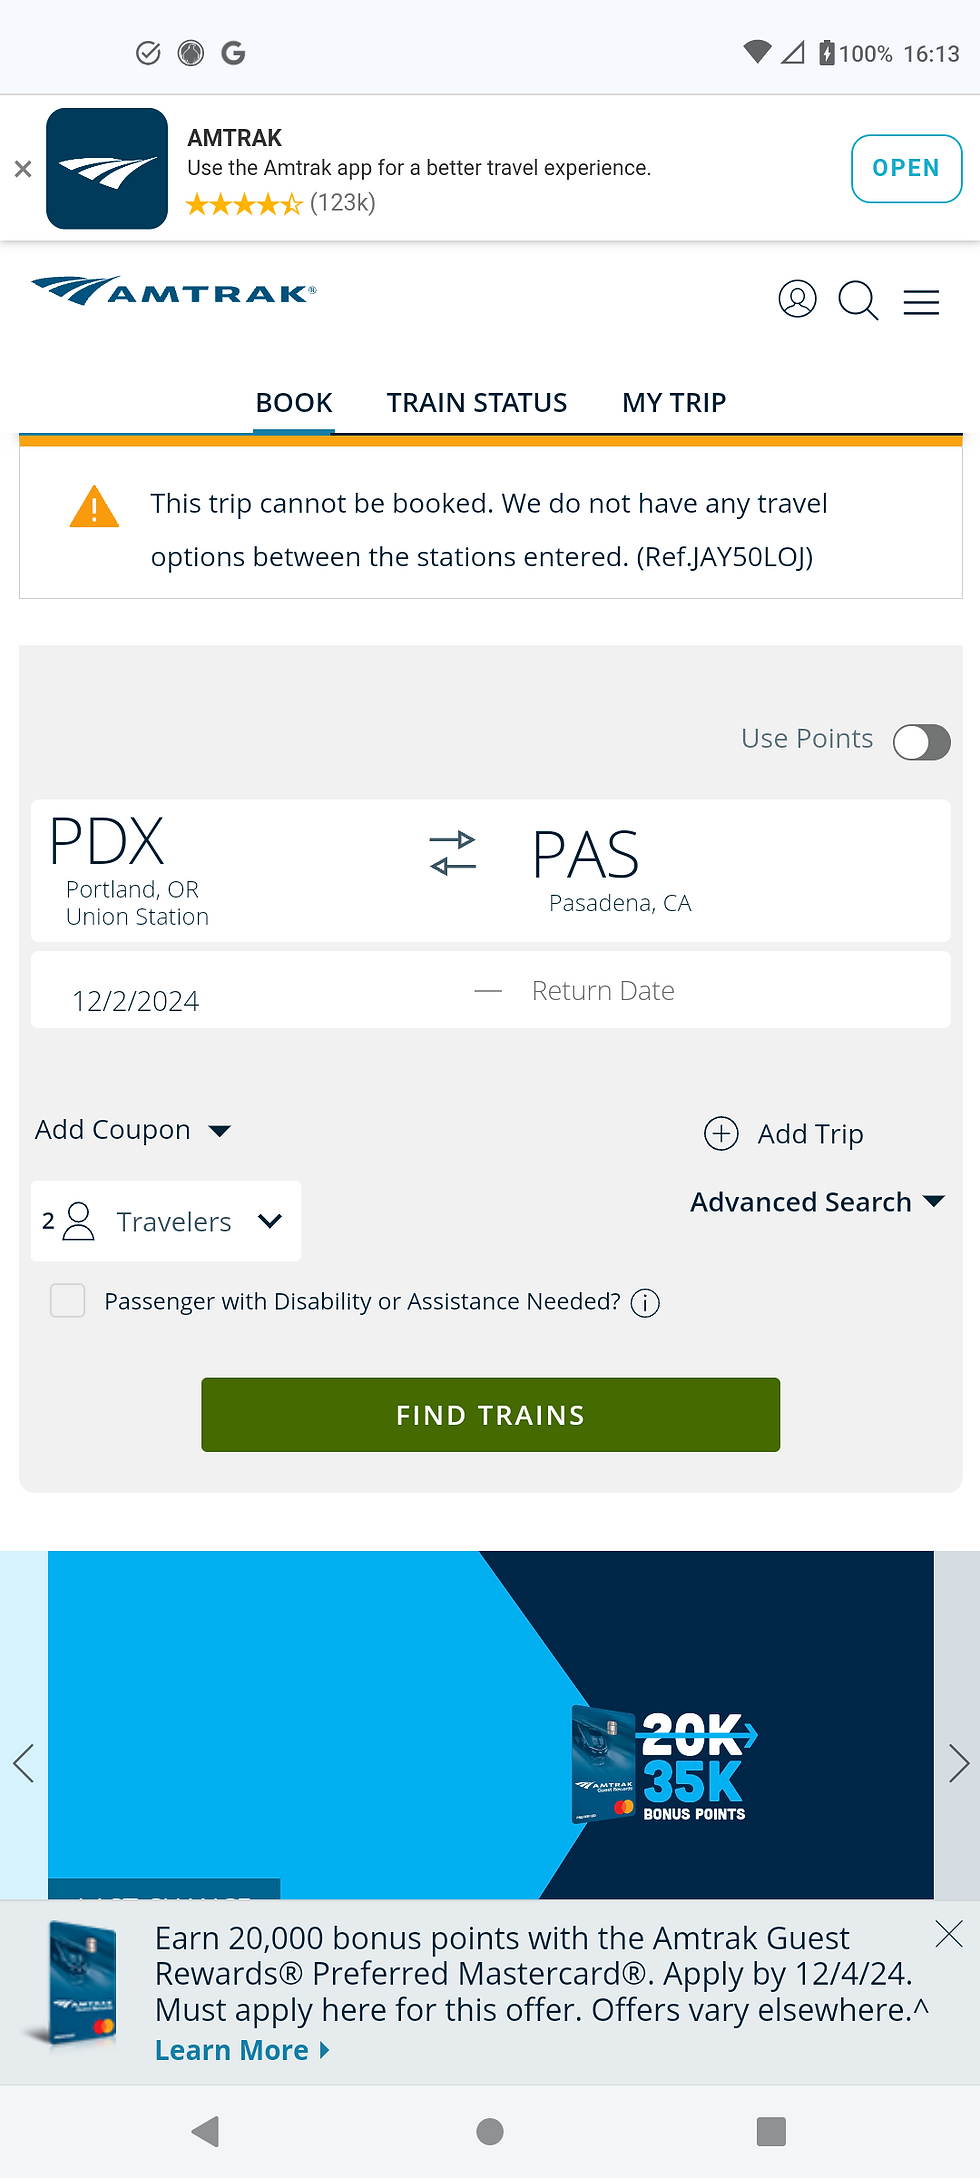
Task: Swap origin and destination stations
Action: [x=453, y=853]
